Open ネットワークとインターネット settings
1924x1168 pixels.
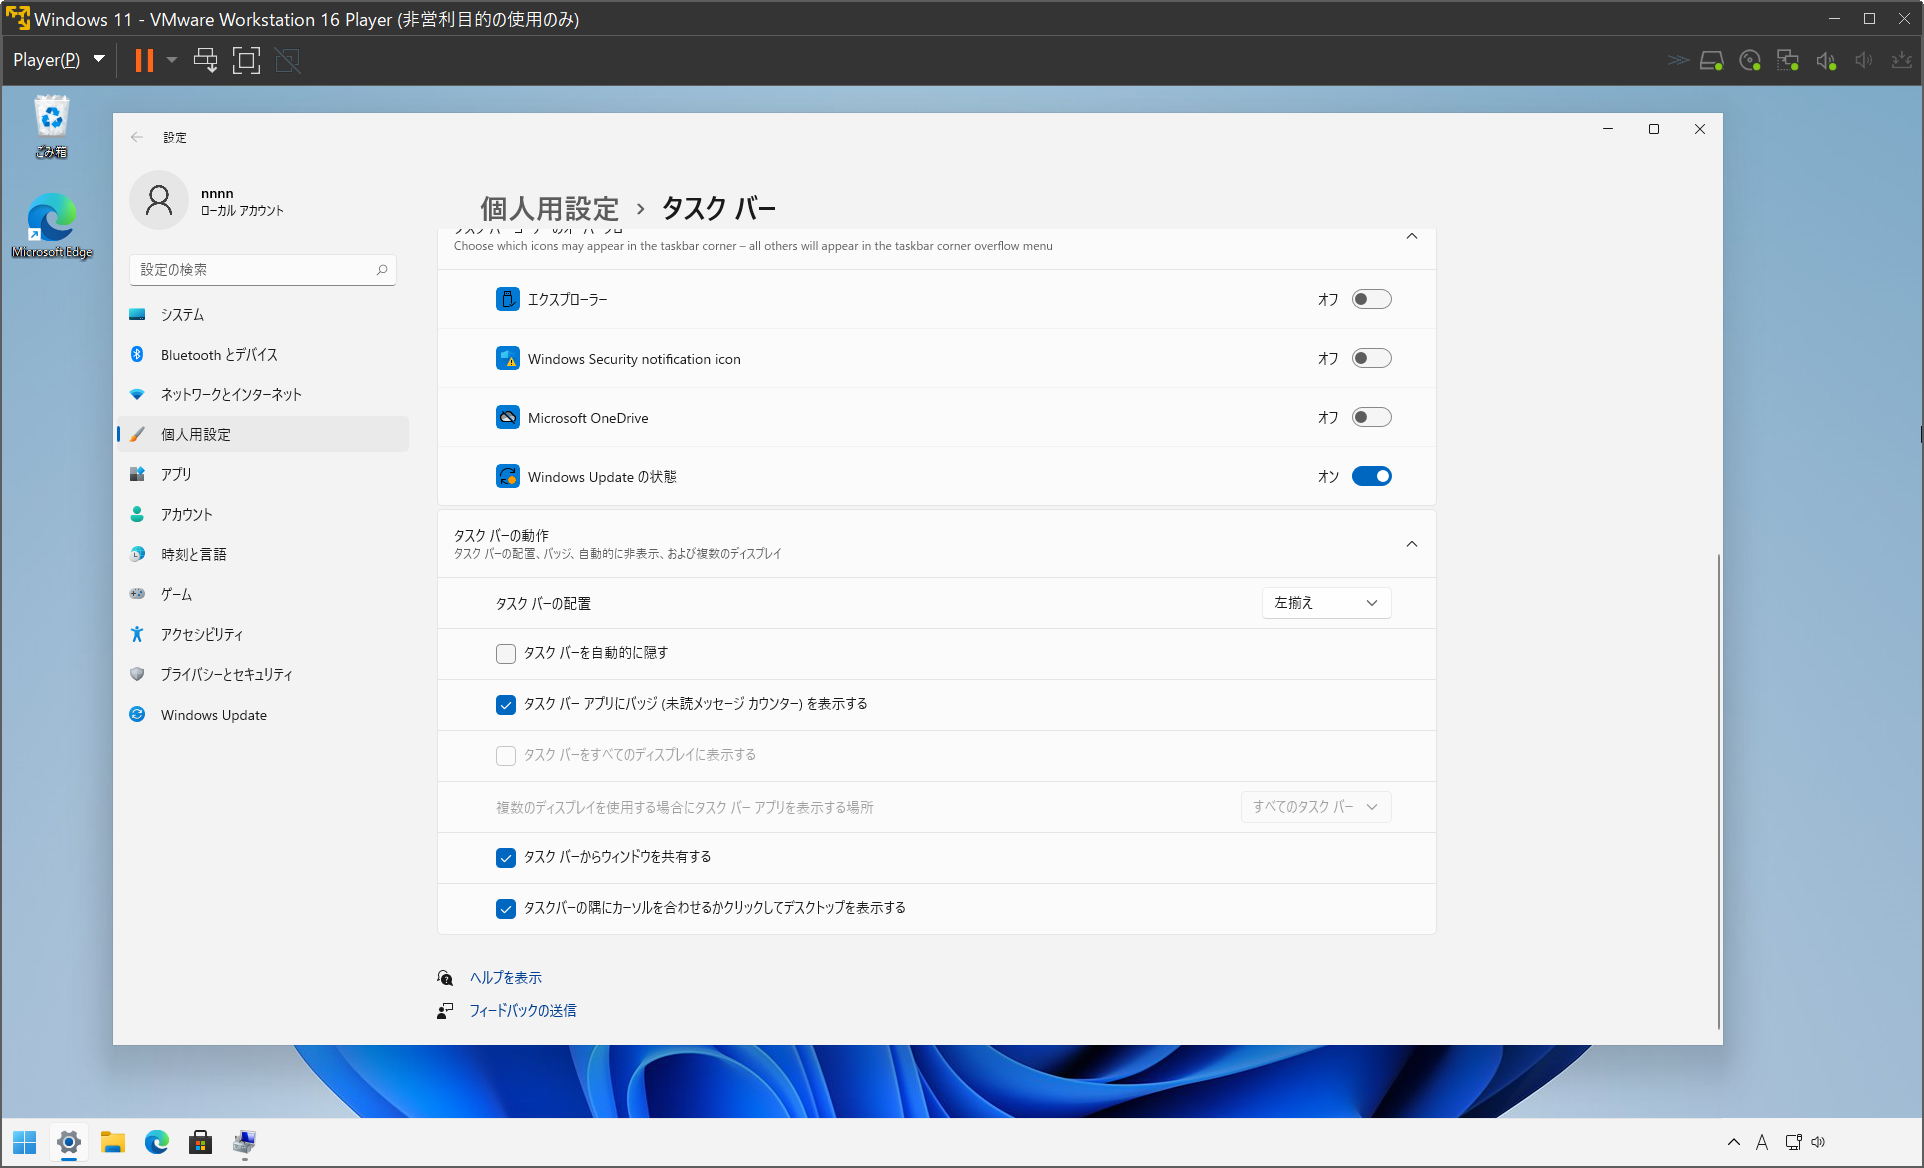click(263, 394)
